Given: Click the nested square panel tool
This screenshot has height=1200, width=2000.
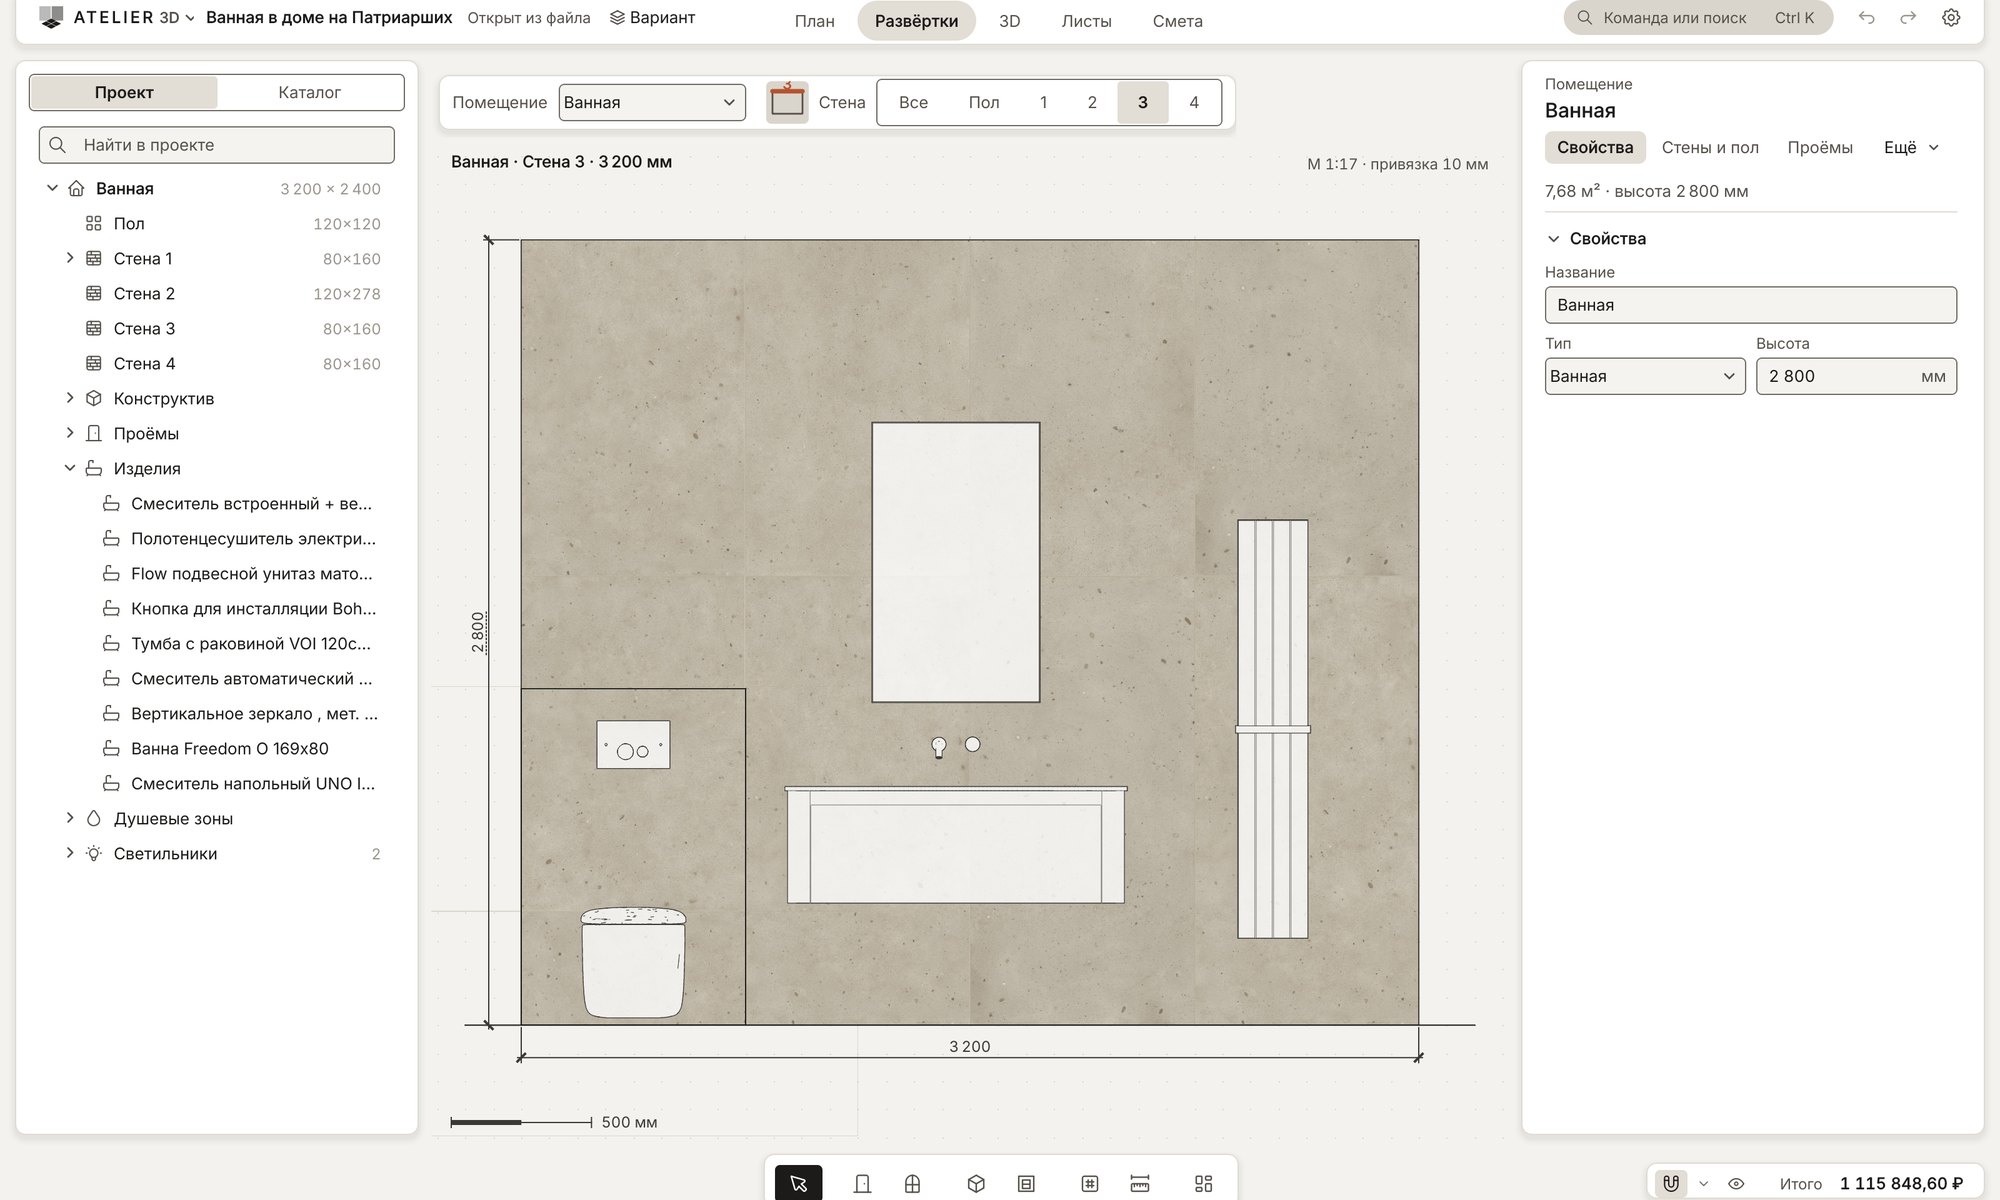Looking at the screenshot, I should pyautogui.click(x=1026, y=1183).
